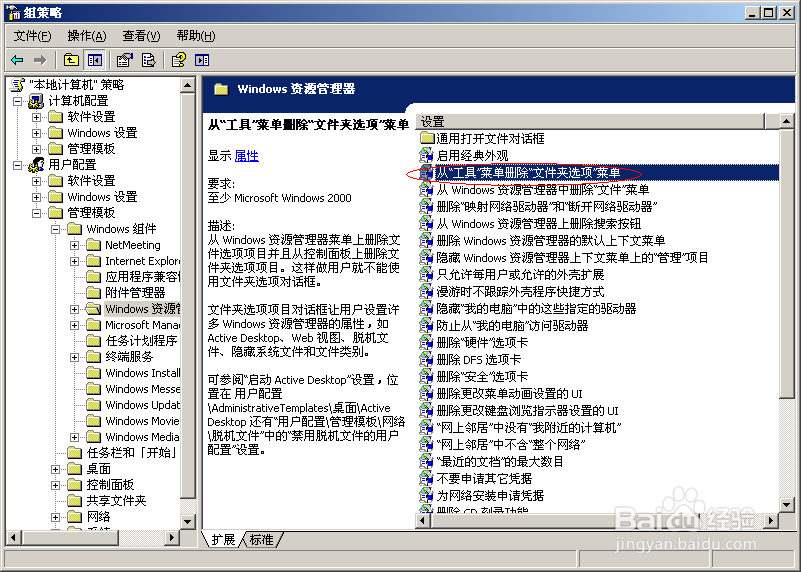Click the Back arrow toolbar button
Image resolution: width=801 pixels, height=572 pixels.
pyautogui.click(x=17, y=60)
